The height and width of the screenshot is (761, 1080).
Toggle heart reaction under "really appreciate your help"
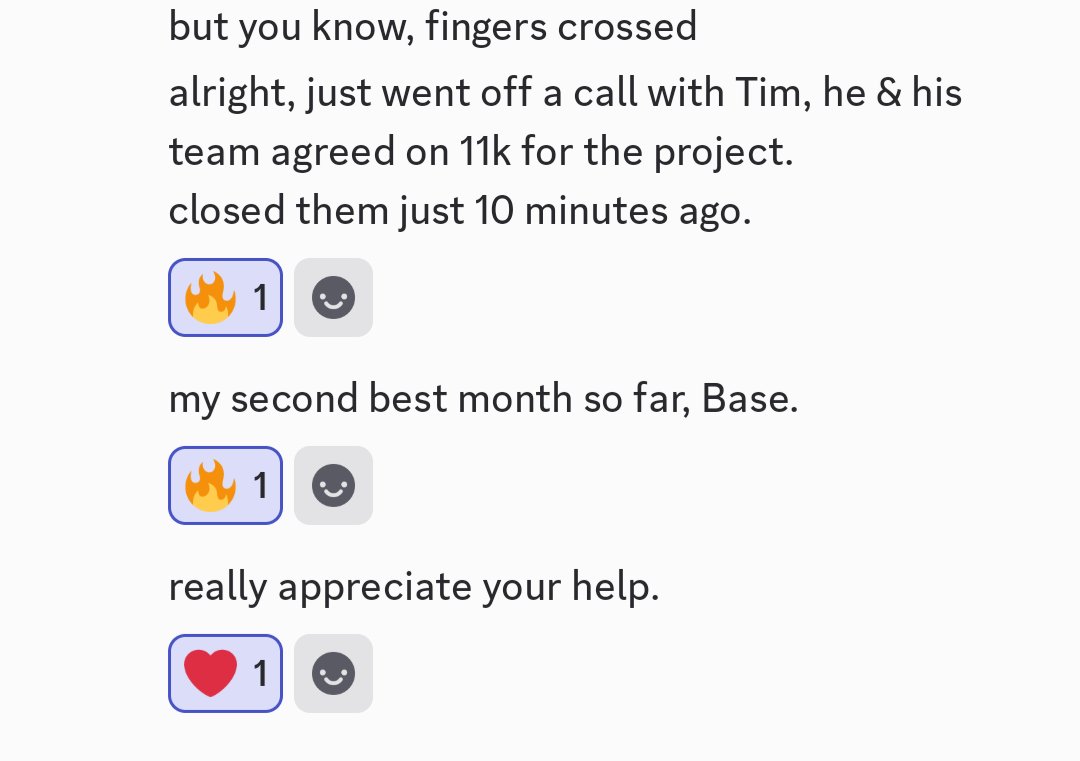(x=225, y=674)
